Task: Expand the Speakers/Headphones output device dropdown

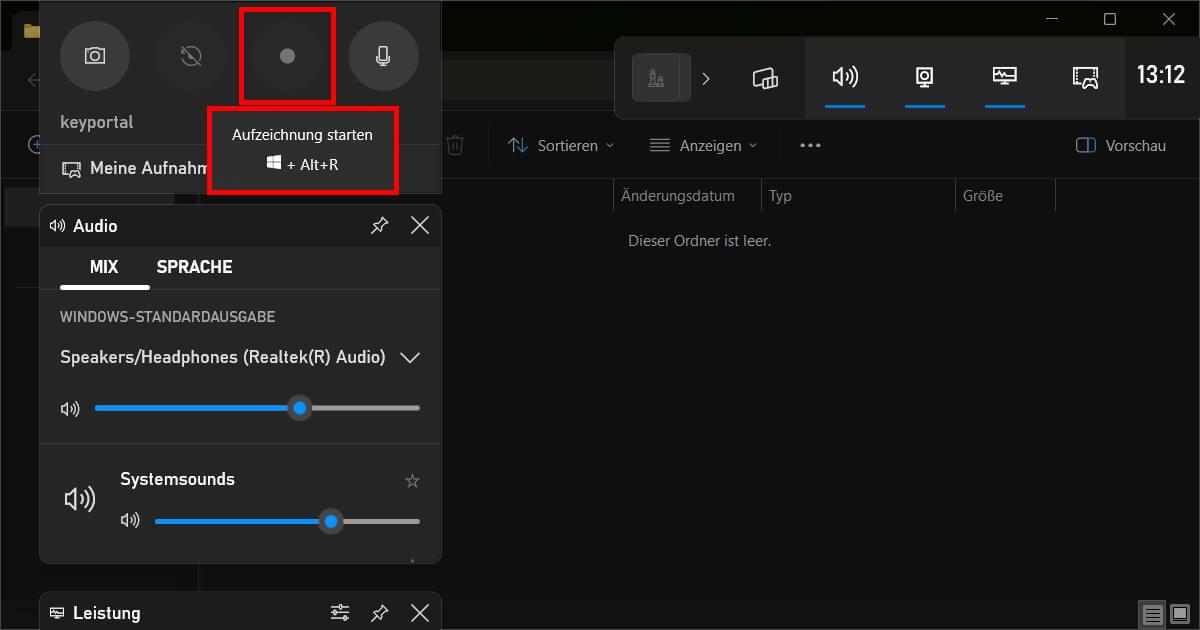Action: [x=409, y=357]
